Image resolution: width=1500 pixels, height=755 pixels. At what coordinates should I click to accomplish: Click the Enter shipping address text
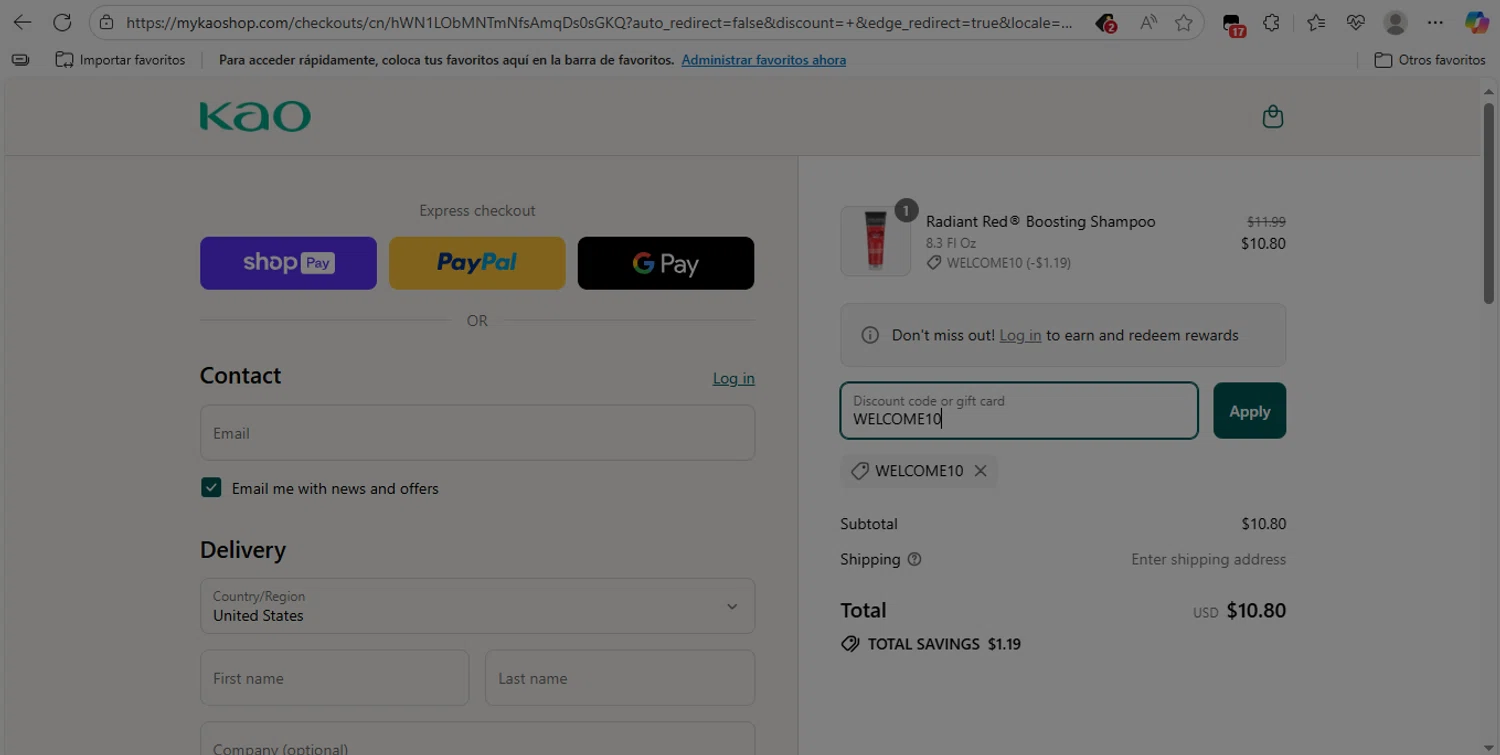[1208, 559]
